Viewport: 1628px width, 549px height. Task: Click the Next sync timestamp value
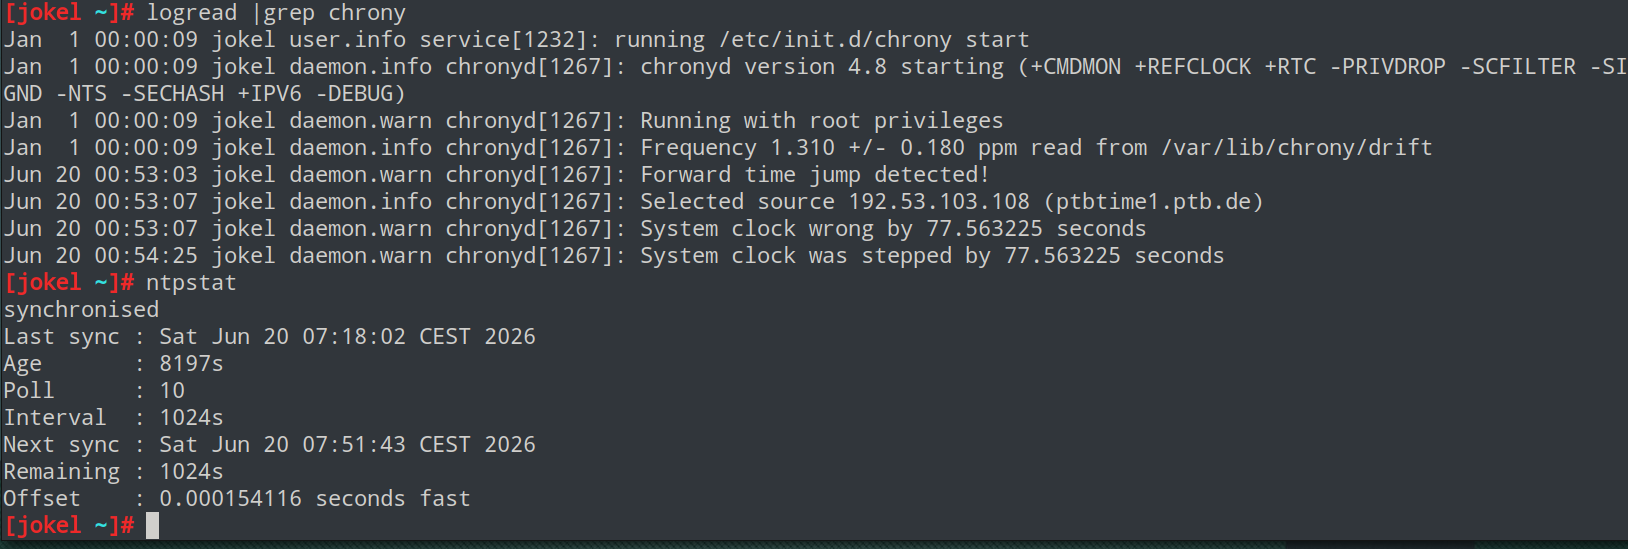[347, 445]
